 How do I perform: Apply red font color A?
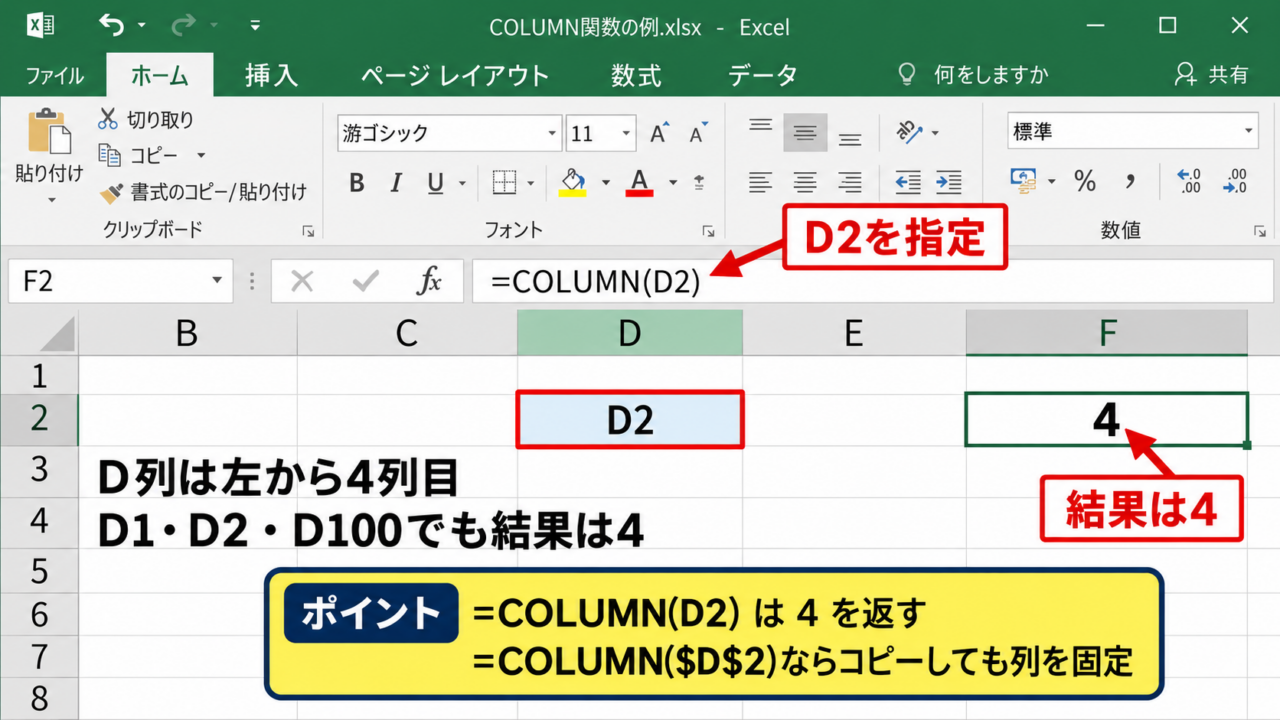(640, 182)
